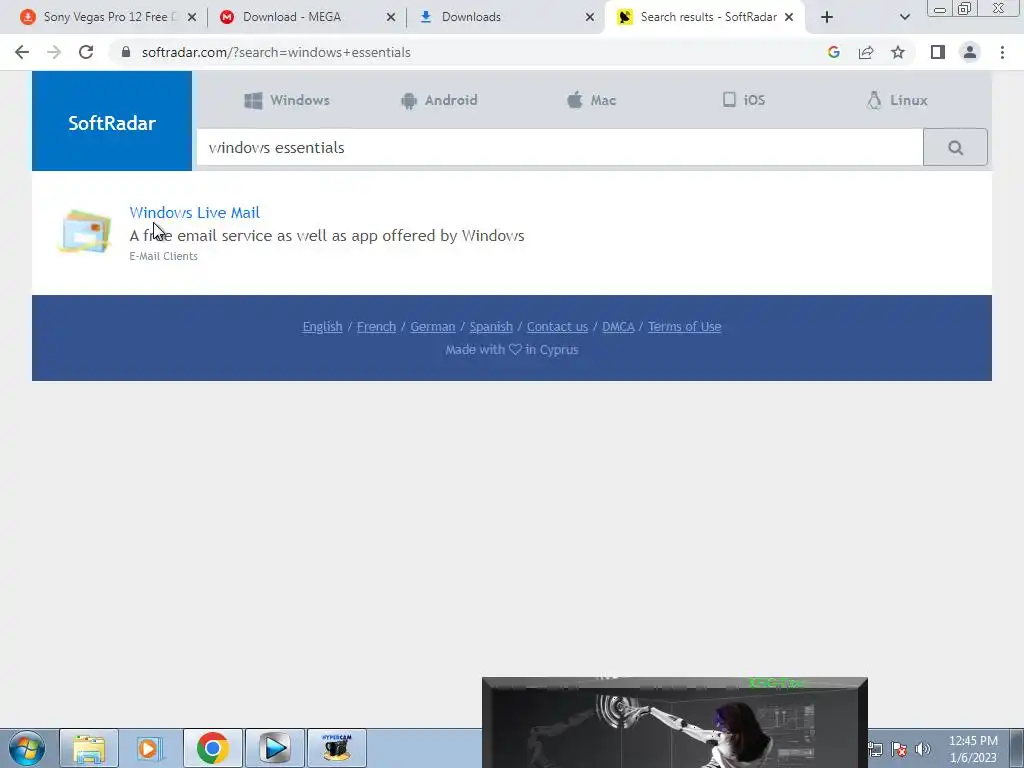Close the Downloads tab
The height and width of the screenshot is (768, 1024).
pos(590,17)
